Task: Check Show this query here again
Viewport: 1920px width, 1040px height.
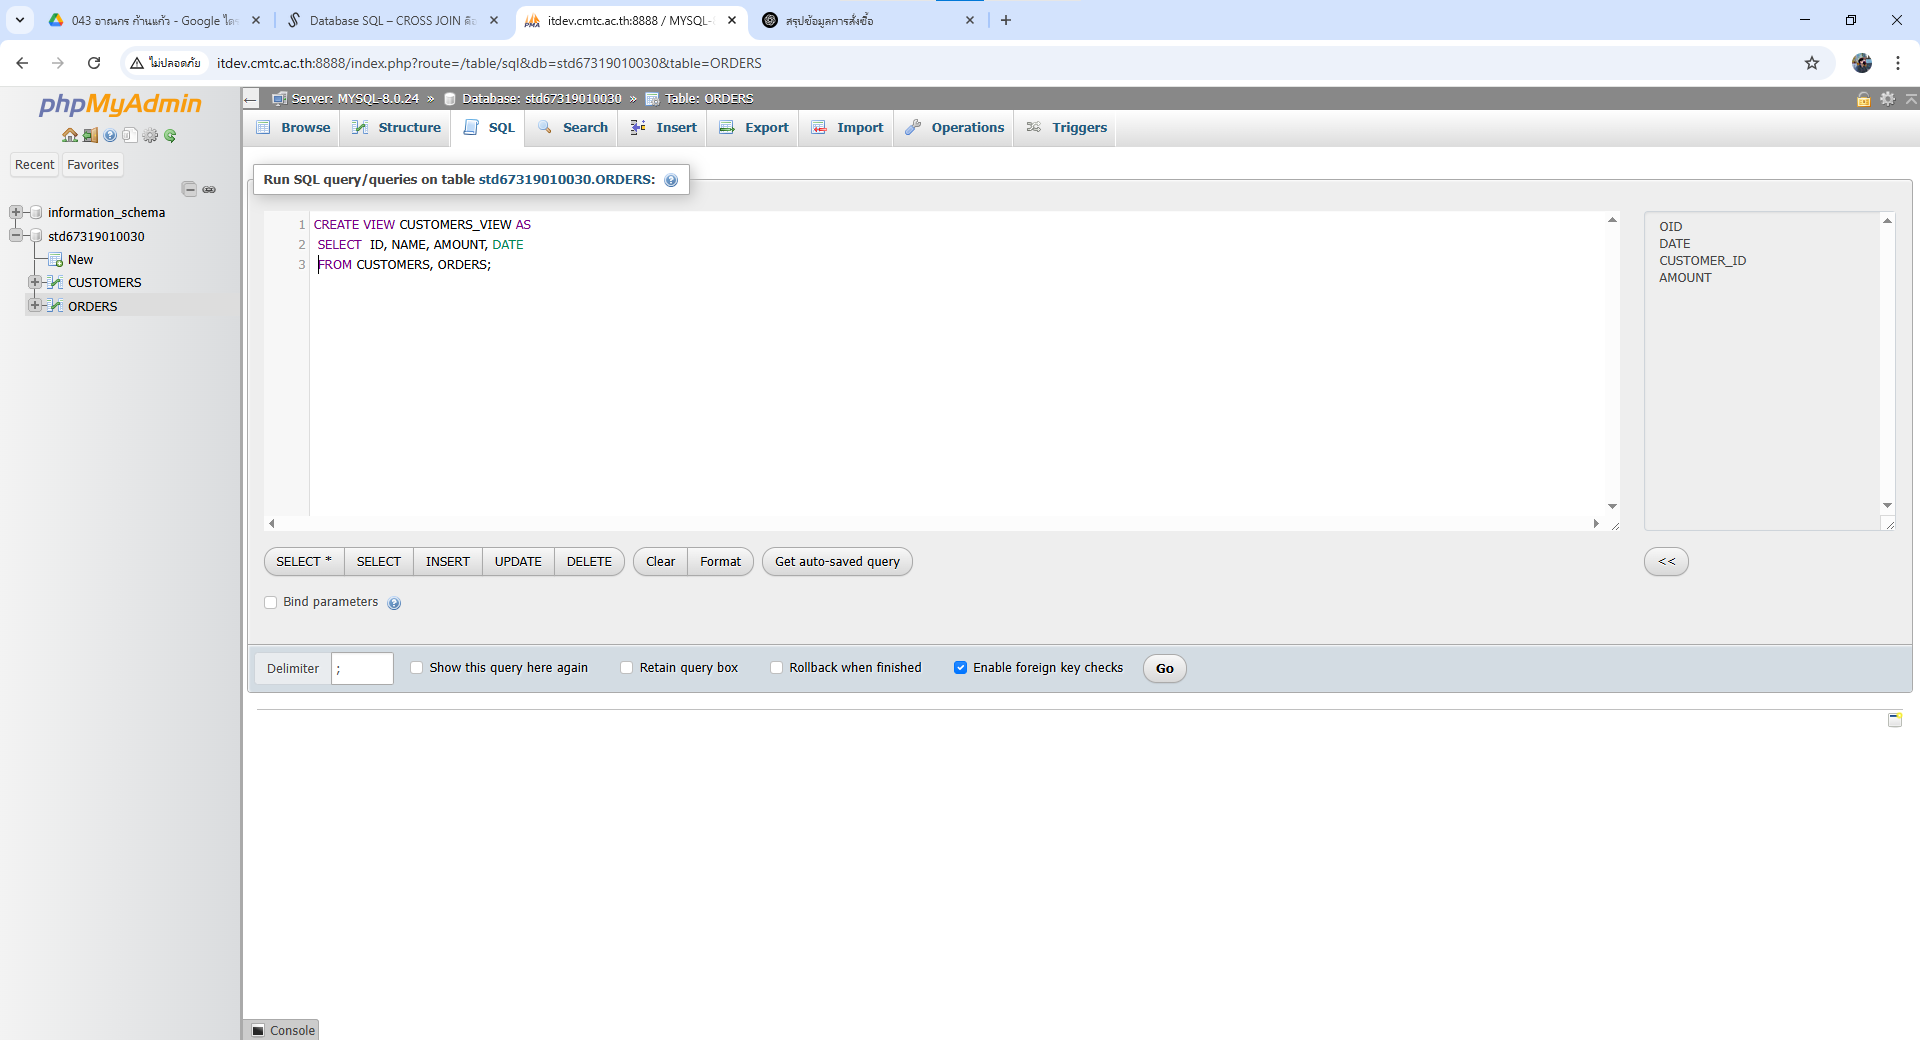Action: point(417,668)
